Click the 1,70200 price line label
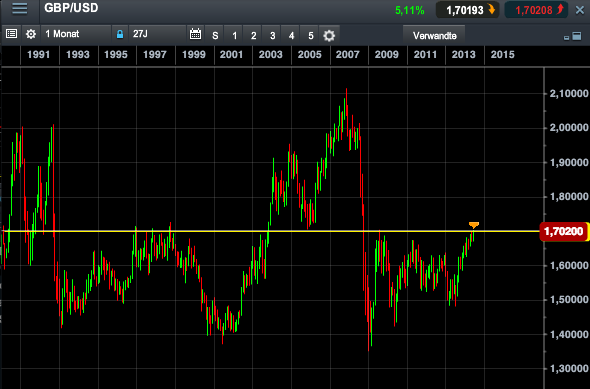 (563, 231)
